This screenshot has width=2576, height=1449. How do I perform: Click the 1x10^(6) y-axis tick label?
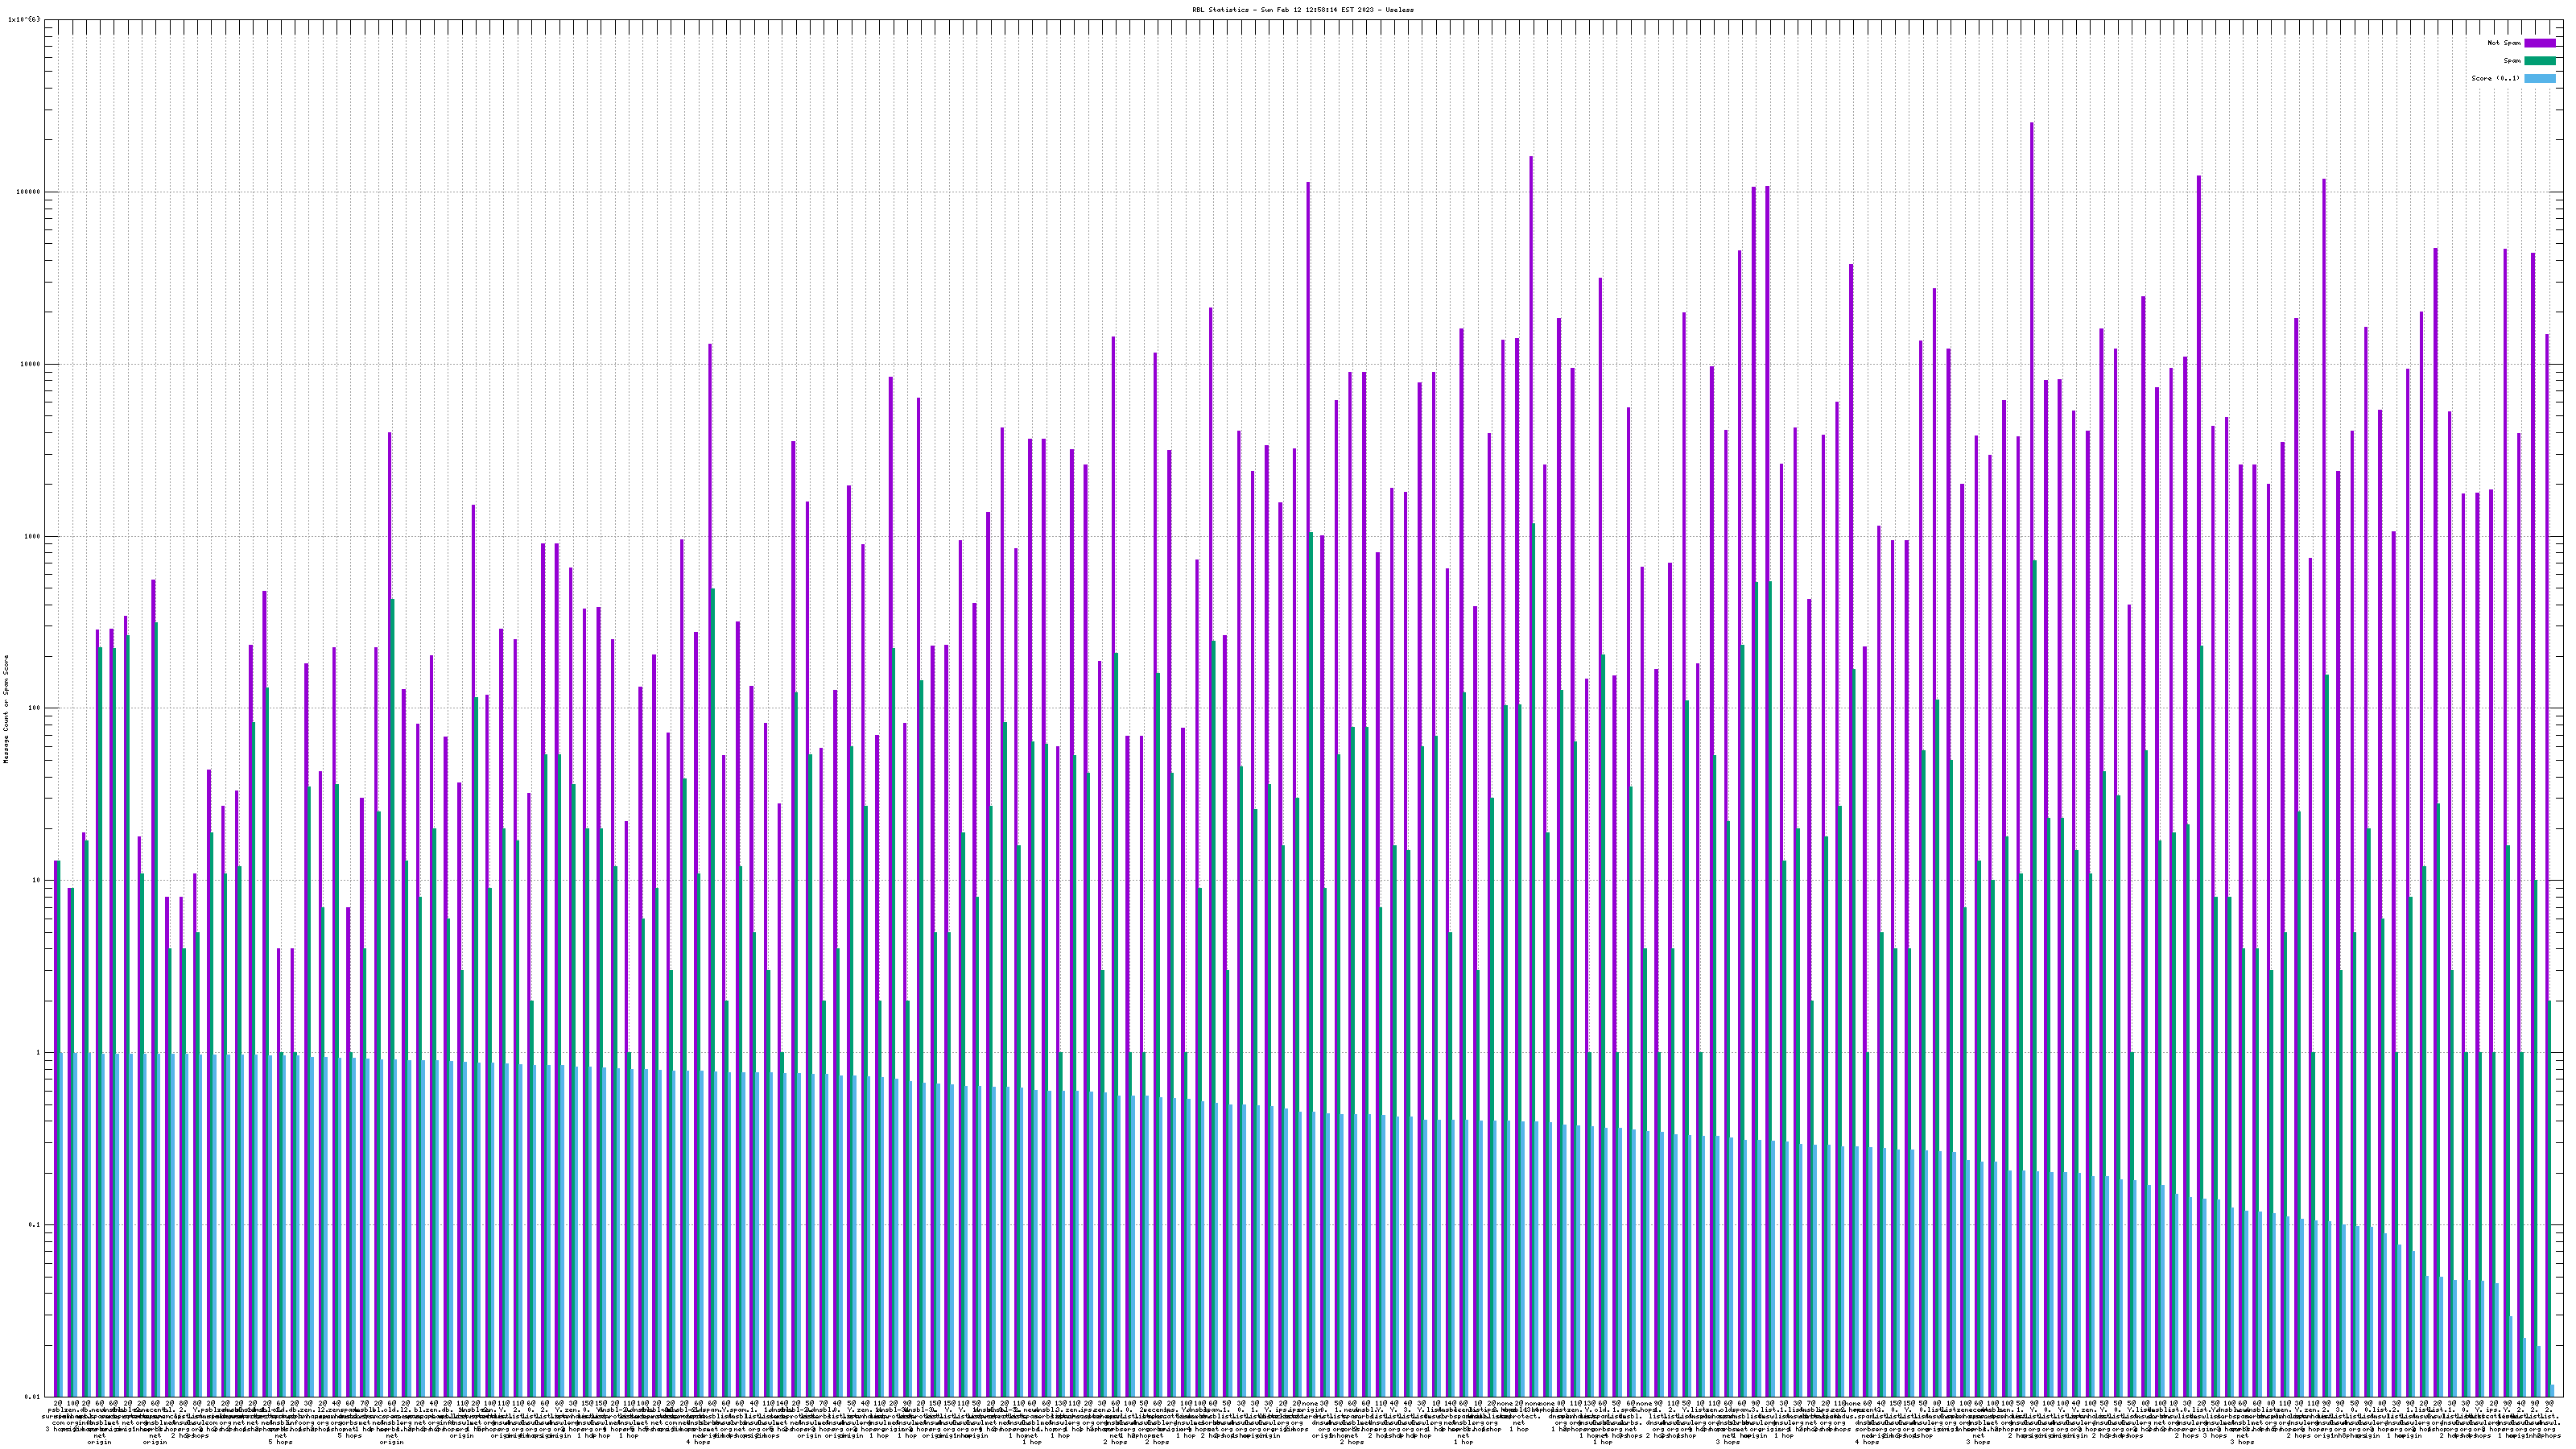(x=24, y=19)
